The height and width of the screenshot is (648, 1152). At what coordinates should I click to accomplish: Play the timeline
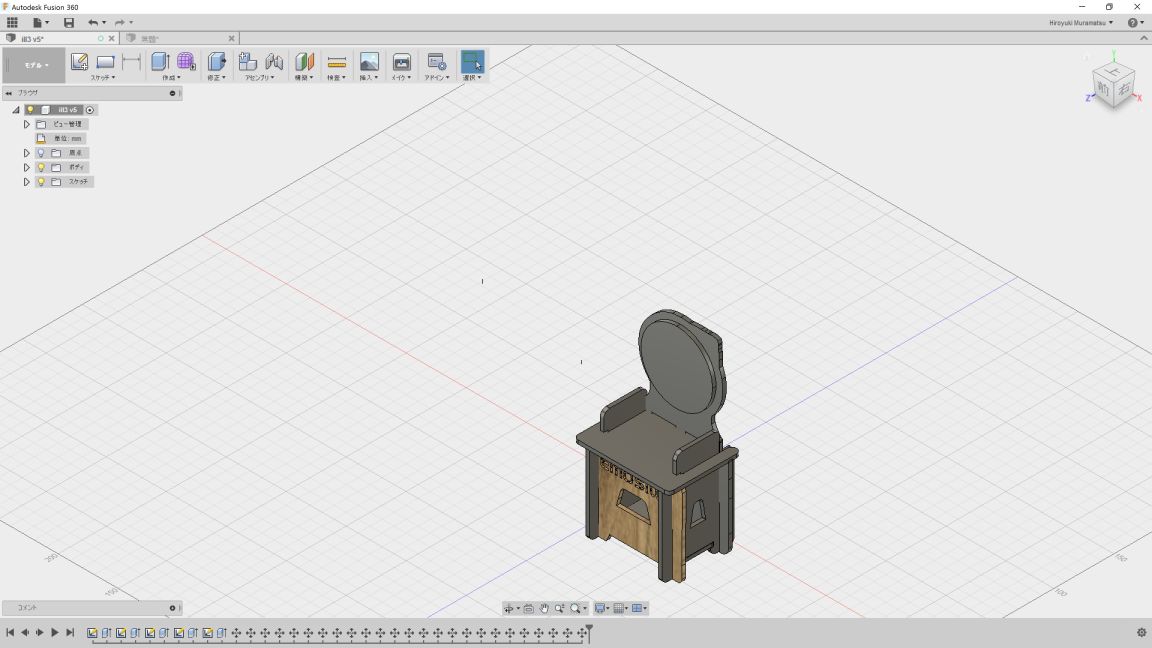54,633
